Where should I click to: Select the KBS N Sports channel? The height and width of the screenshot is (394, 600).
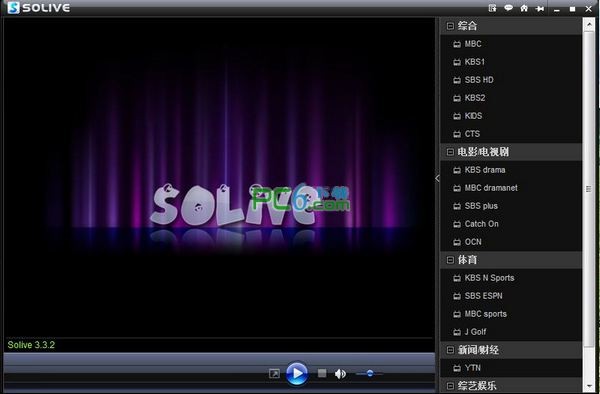click(x=511, y=278)
